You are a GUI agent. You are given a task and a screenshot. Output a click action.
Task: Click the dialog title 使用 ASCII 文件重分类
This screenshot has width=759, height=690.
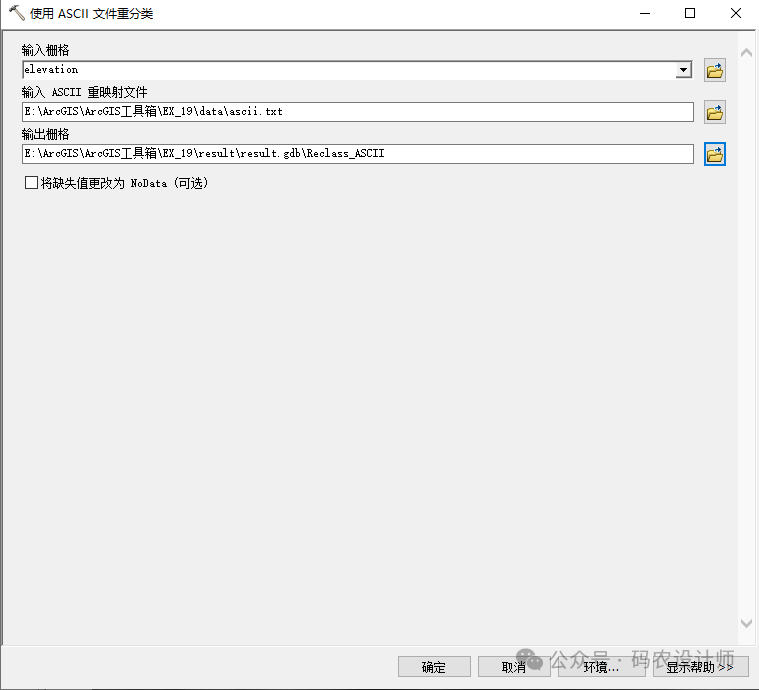click(x=92, y=14)
